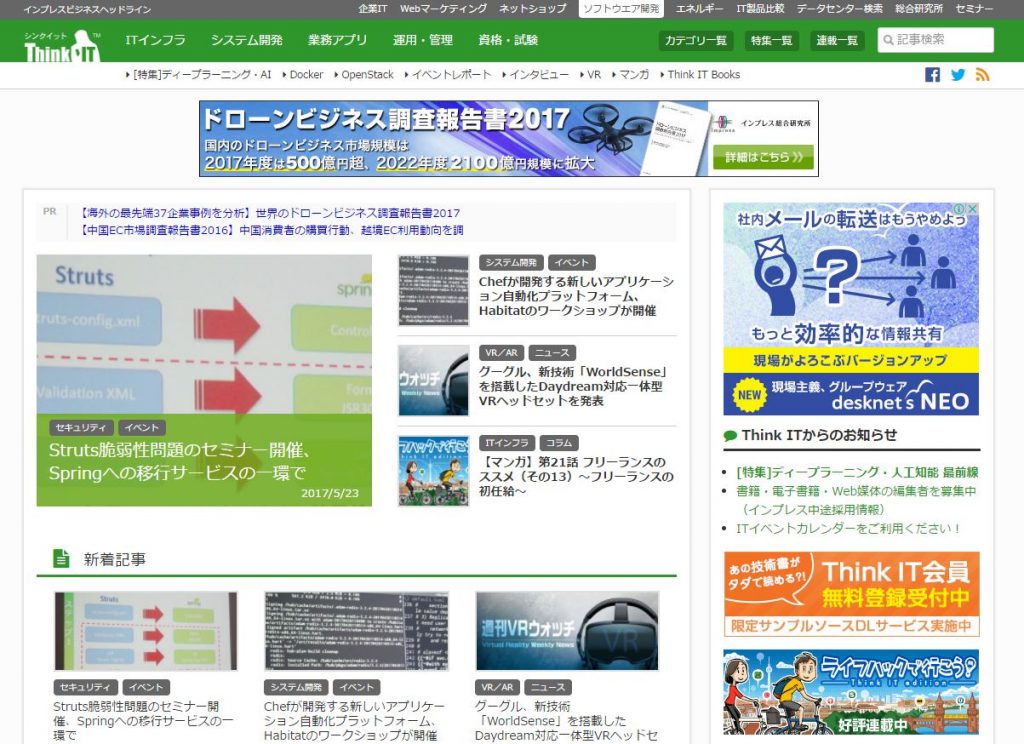Screen dimensions: 1024x744
Task: Focus the 記事検索 search field
Action: (935, 40)
